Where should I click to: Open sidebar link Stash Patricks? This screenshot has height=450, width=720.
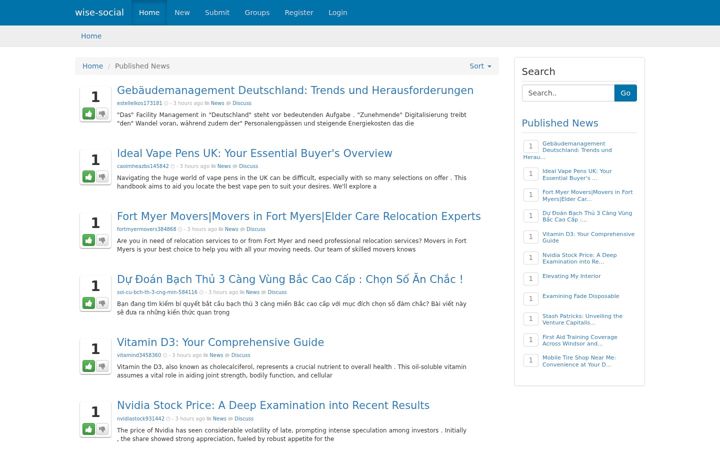click(582, 320)
